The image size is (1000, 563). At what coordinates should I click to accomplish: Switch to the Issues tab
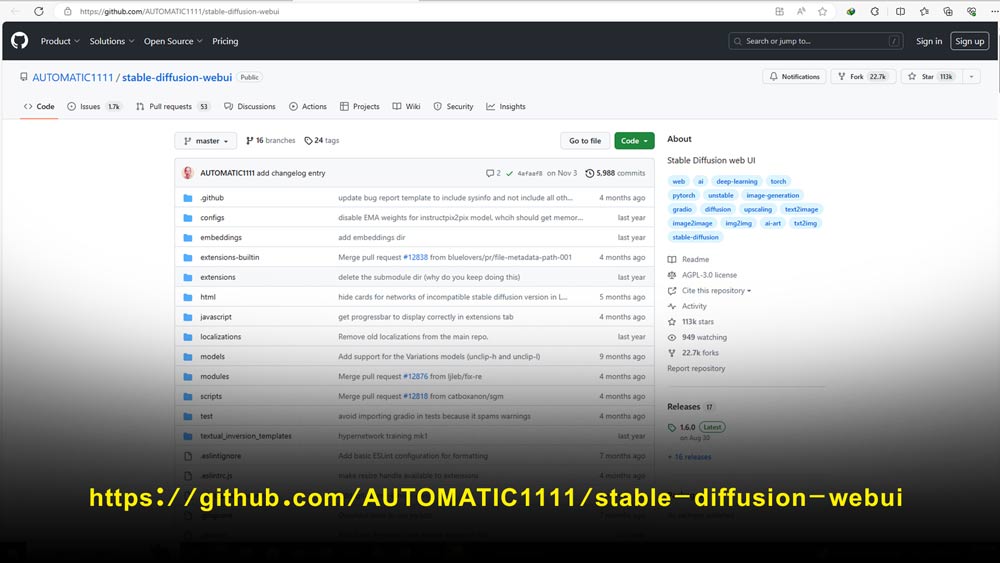(94, 106)
